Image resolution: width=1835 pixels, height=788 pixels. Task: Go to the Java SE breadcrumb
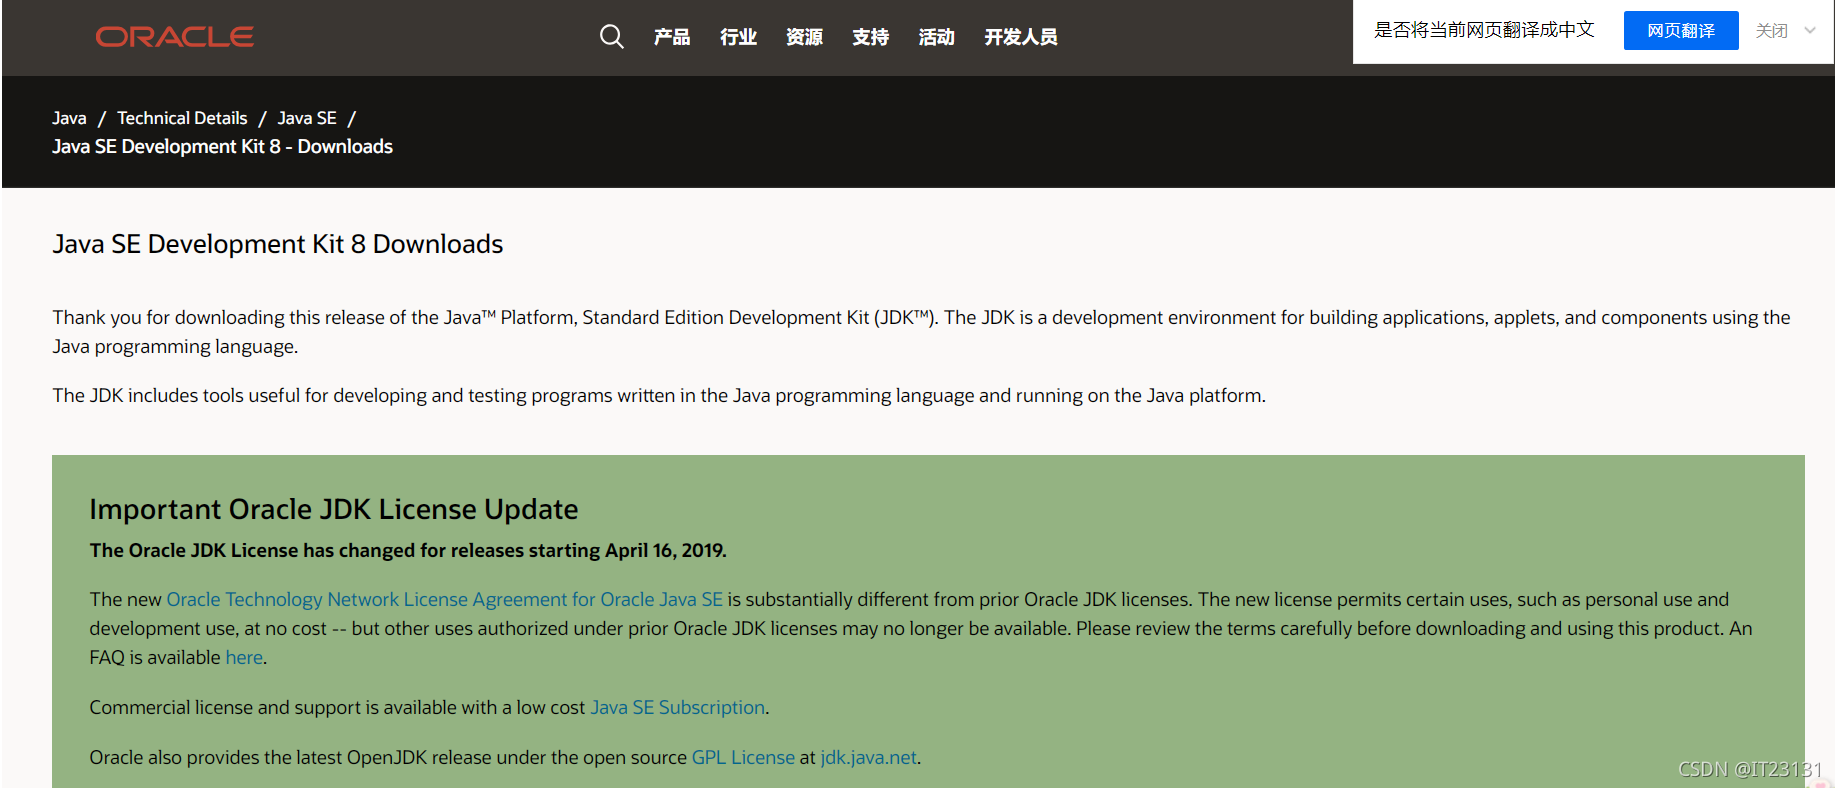coord(307,118)
